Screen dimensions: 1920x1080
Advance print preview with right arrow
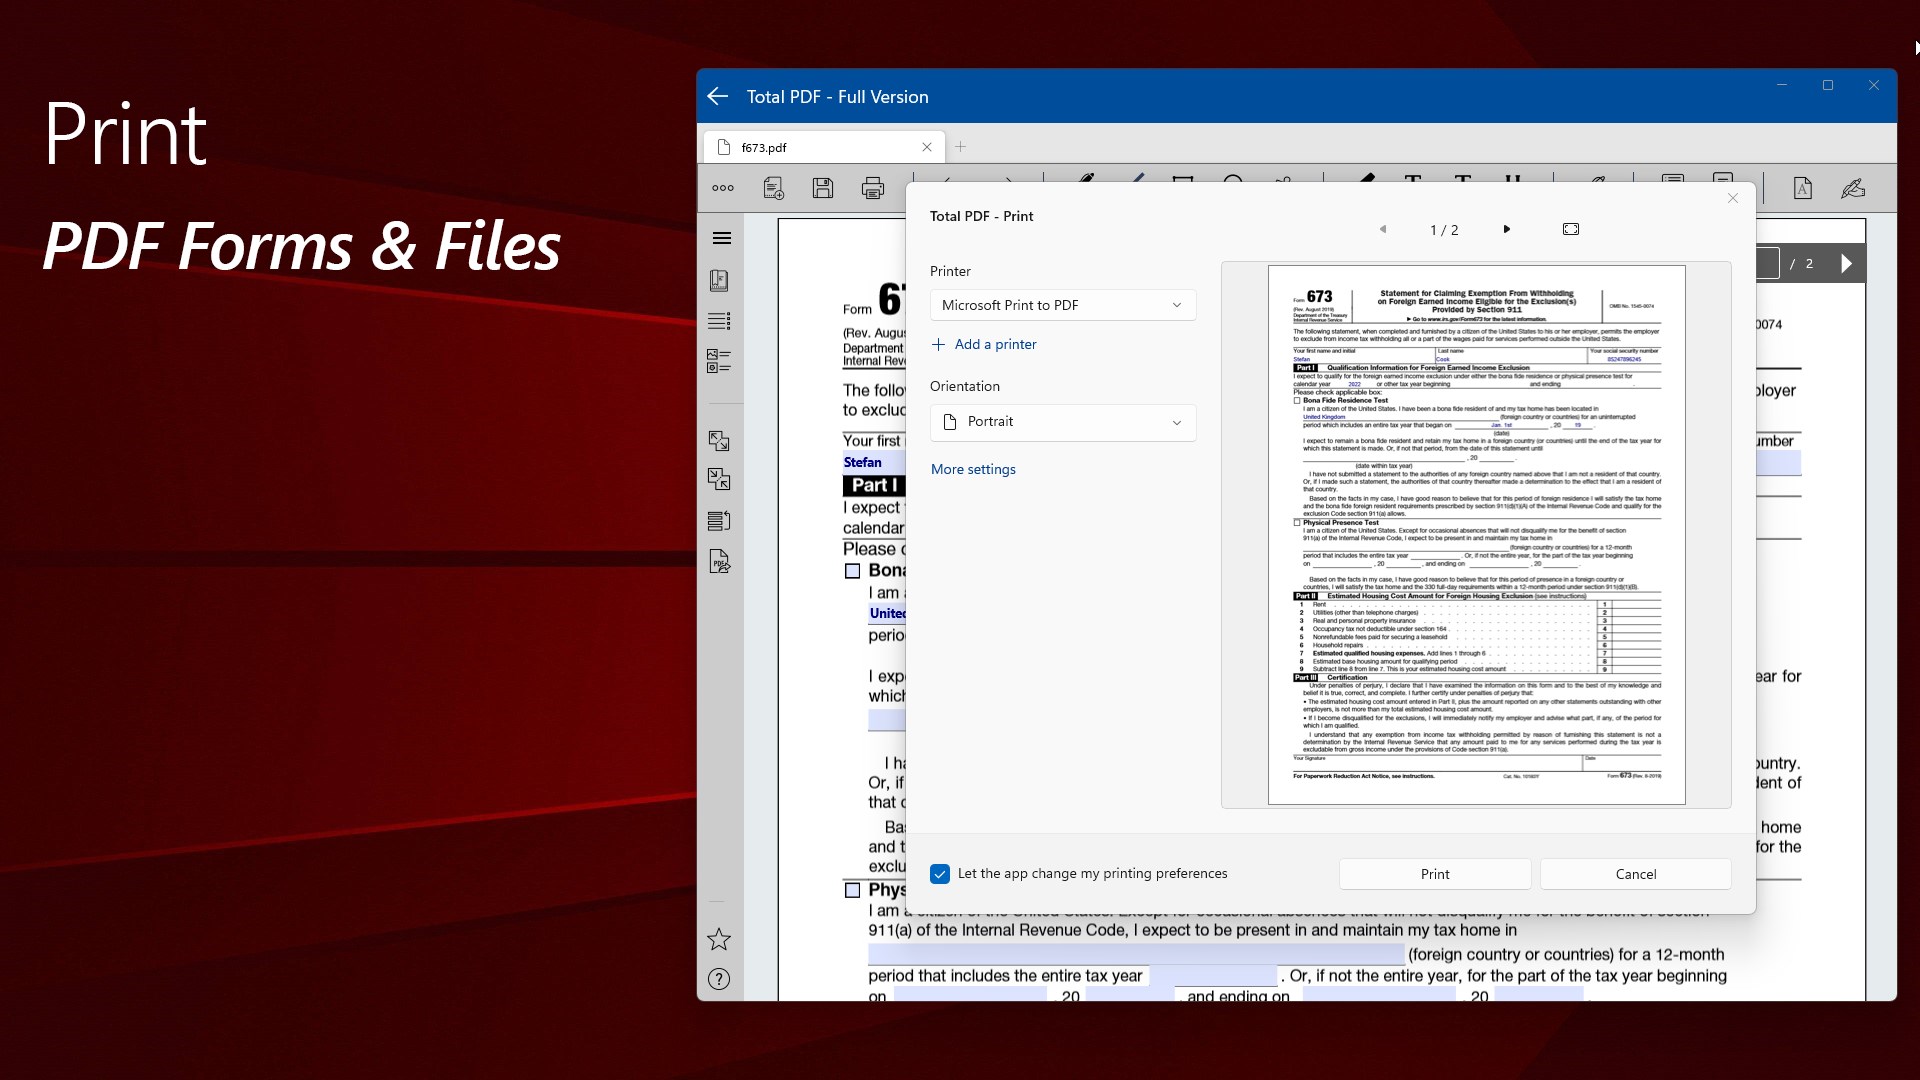[1506, 228]
